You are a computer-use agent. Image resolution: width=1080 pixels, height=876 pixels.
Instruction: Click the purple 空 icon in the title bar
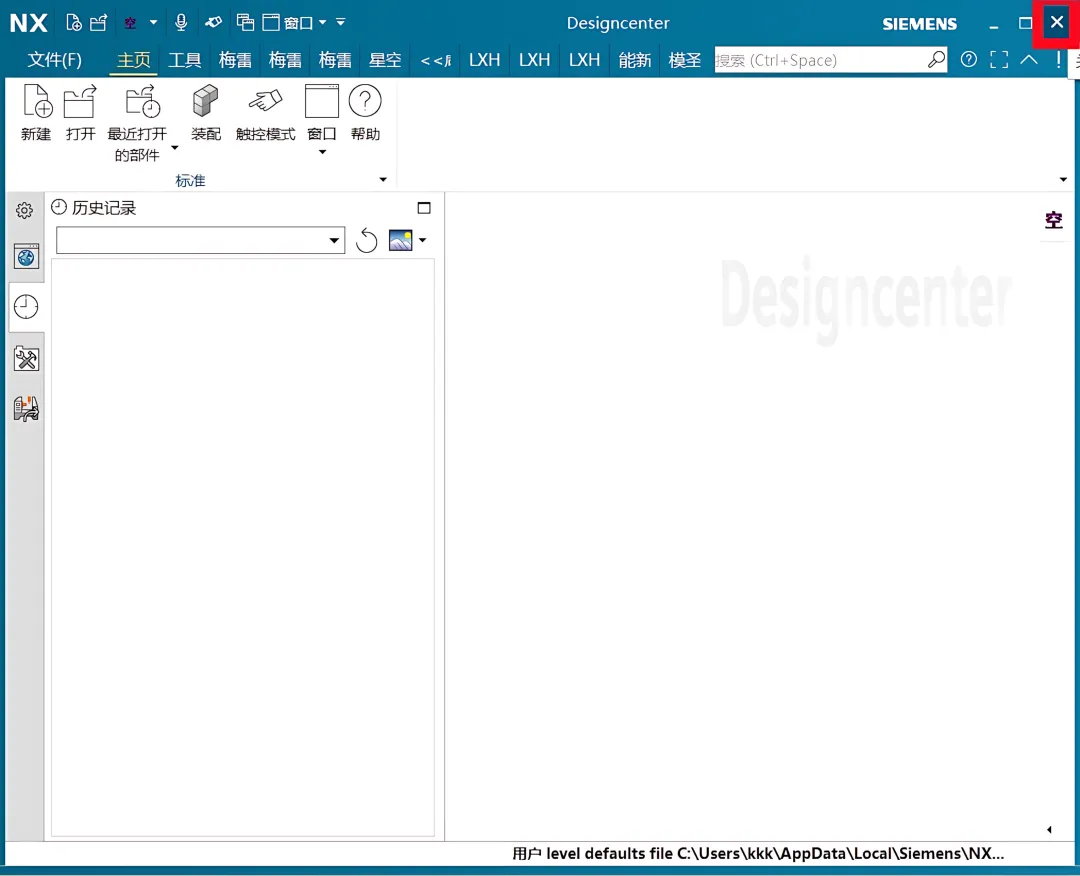point(130,23)
